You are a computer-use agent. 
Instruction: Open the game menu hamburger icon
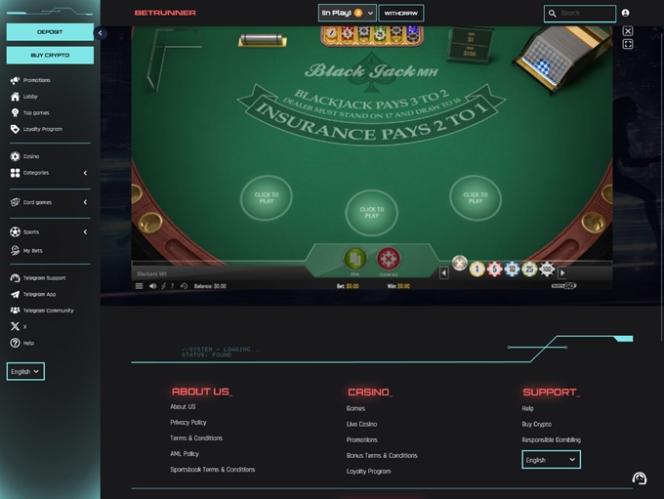139,286
